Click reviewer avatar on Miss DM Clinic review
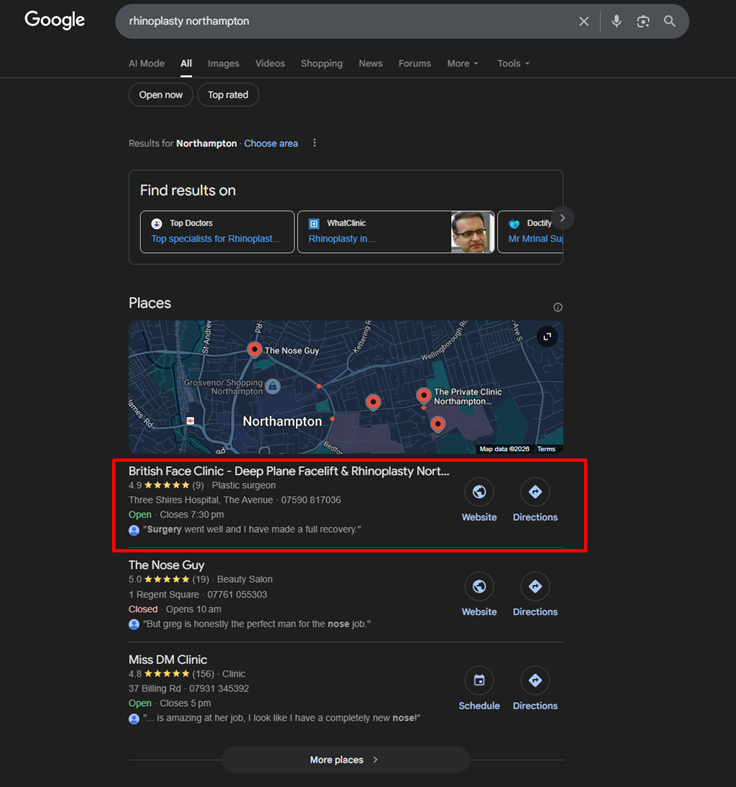 134,719
